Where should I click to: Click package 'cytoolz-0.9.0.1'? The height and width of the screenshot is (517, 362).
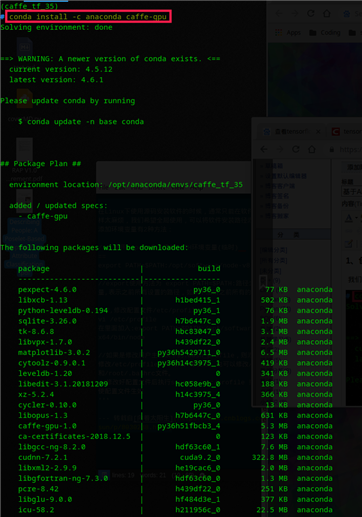click(x=52, y=363)
